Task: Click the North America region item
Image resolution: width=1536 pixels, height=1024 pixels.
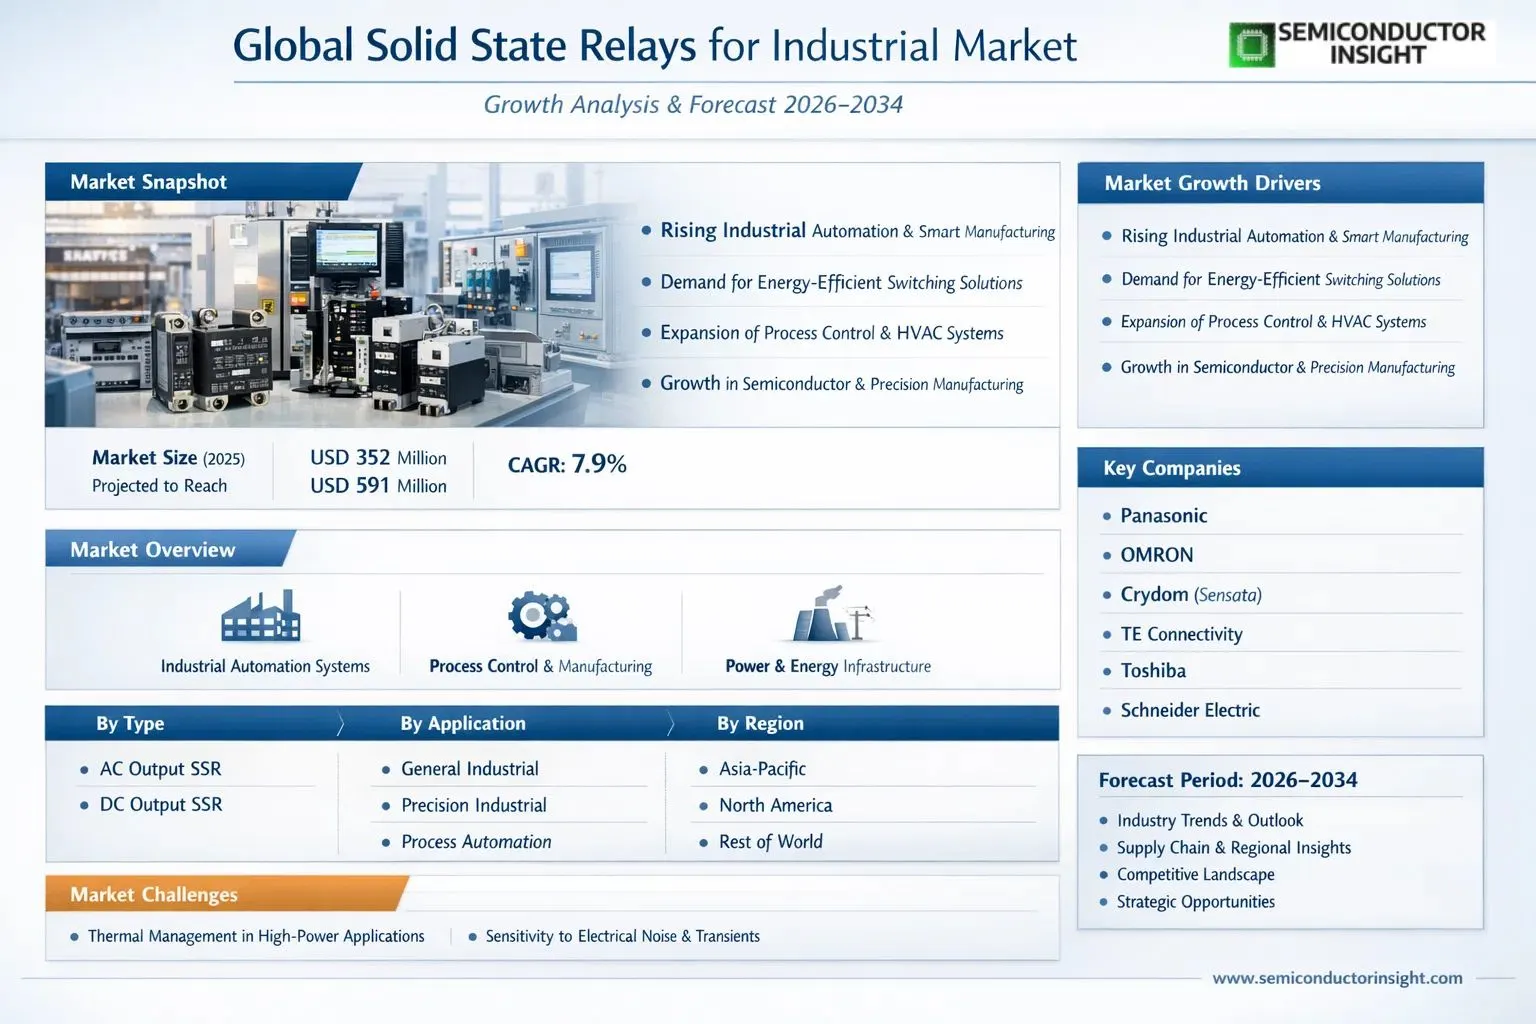Action: click(x=775, y=805)
